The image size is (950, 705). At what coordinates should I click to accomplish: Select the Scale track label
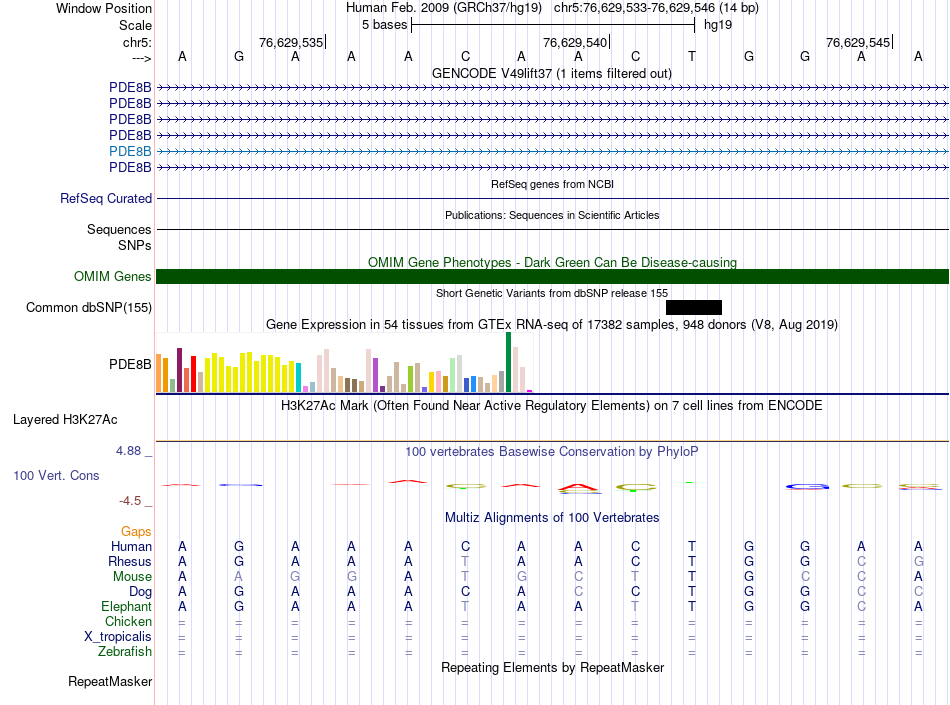[x=135, y=25]
